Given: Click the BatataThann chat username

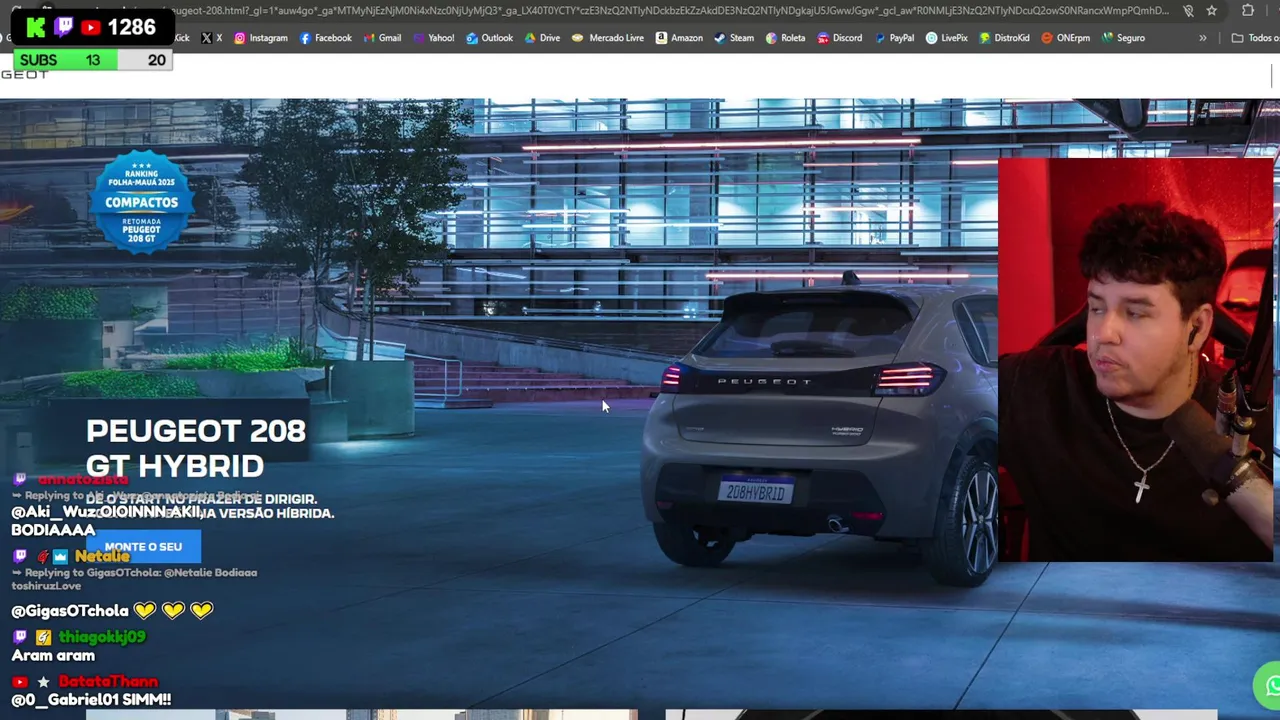Looking at the screenshot, I should click(108, 681).
